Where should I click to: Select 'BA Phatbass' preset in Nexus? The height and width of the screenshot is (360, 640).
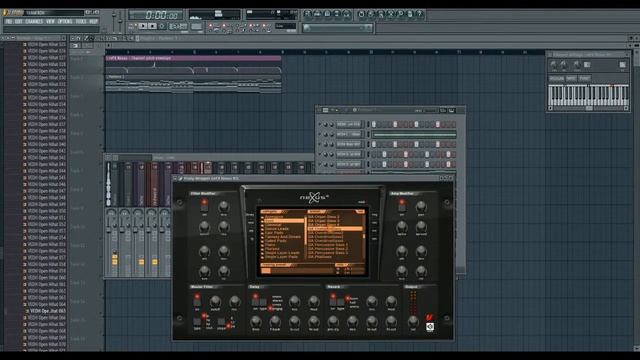click(320, 257)
